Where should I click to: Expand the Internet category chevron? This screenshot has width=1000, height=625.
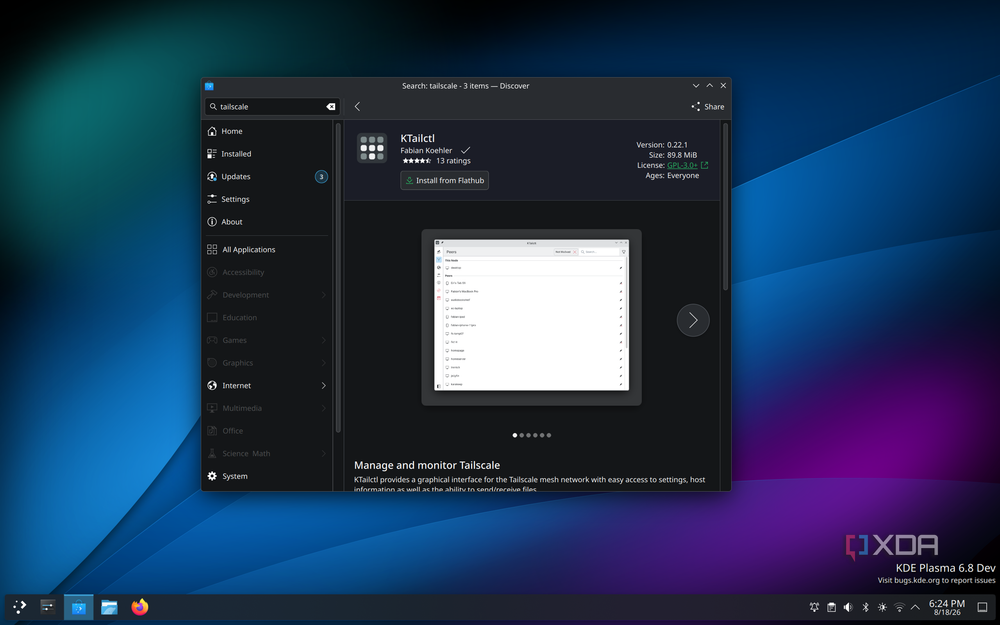coord(323,385)
